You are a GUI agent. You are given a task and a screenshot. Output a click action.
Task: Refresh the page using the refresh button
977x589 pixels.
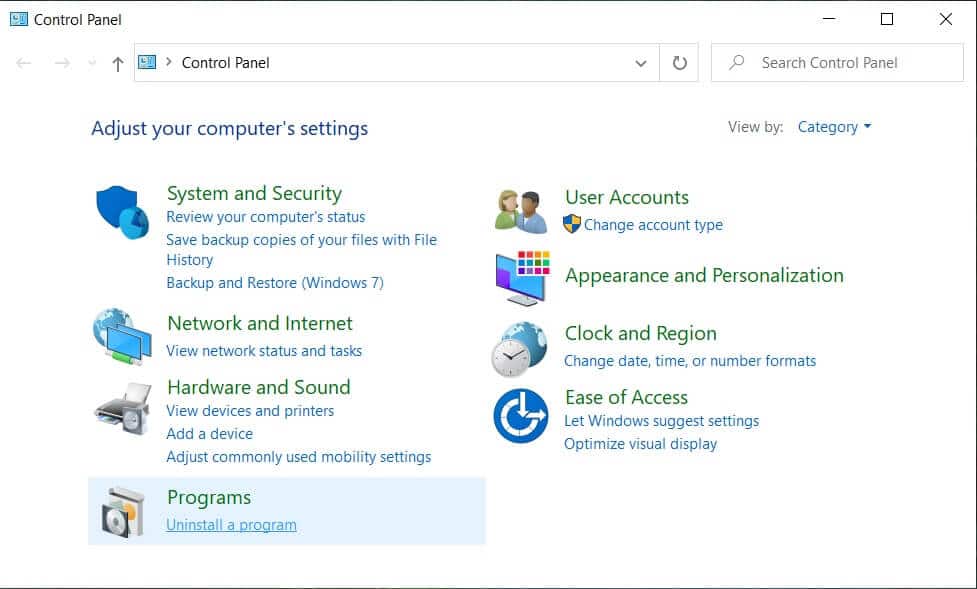tap(681, 62)
